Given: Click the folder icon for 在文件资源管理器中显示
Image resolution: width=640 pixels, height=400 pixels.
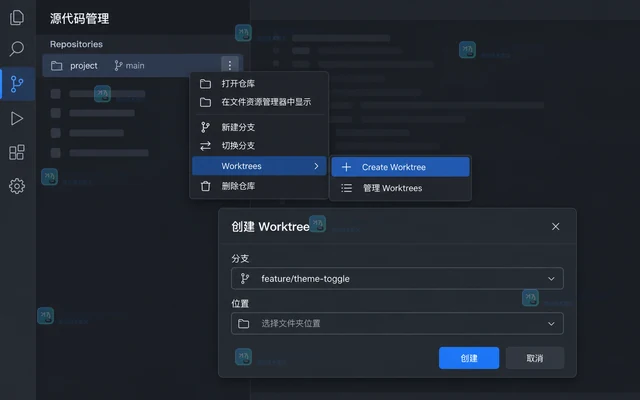Looking at the screenshot, I should [205, 102].
